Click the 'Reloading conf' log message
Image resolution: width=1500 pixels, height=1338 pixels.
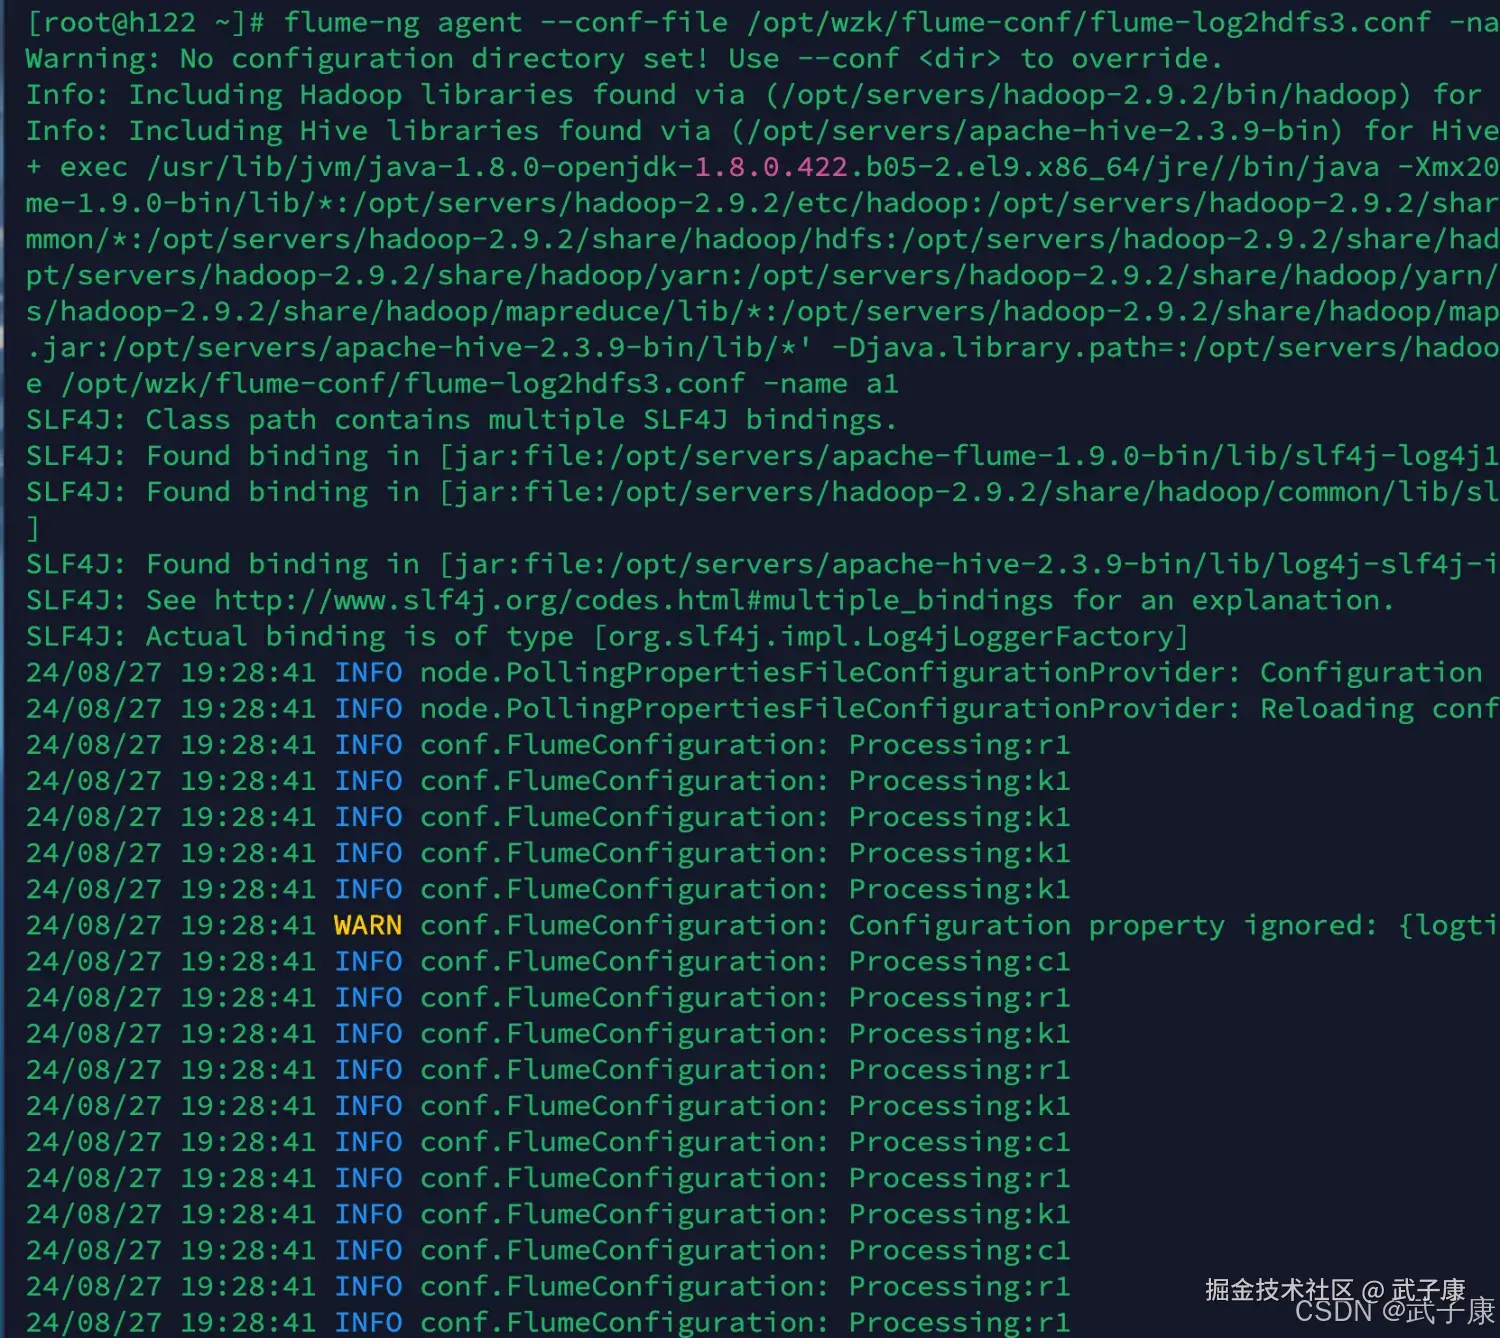tap(1379, 708)
